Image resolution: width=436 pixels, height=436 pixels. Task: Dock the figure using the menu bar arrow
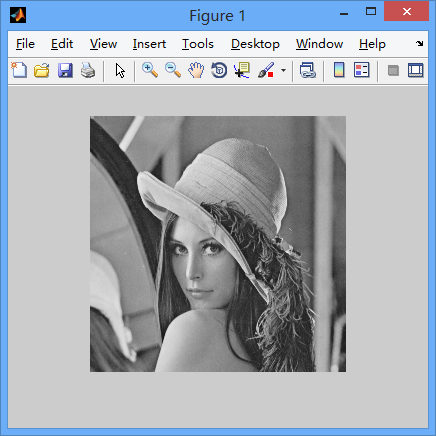tap(419, 43)
